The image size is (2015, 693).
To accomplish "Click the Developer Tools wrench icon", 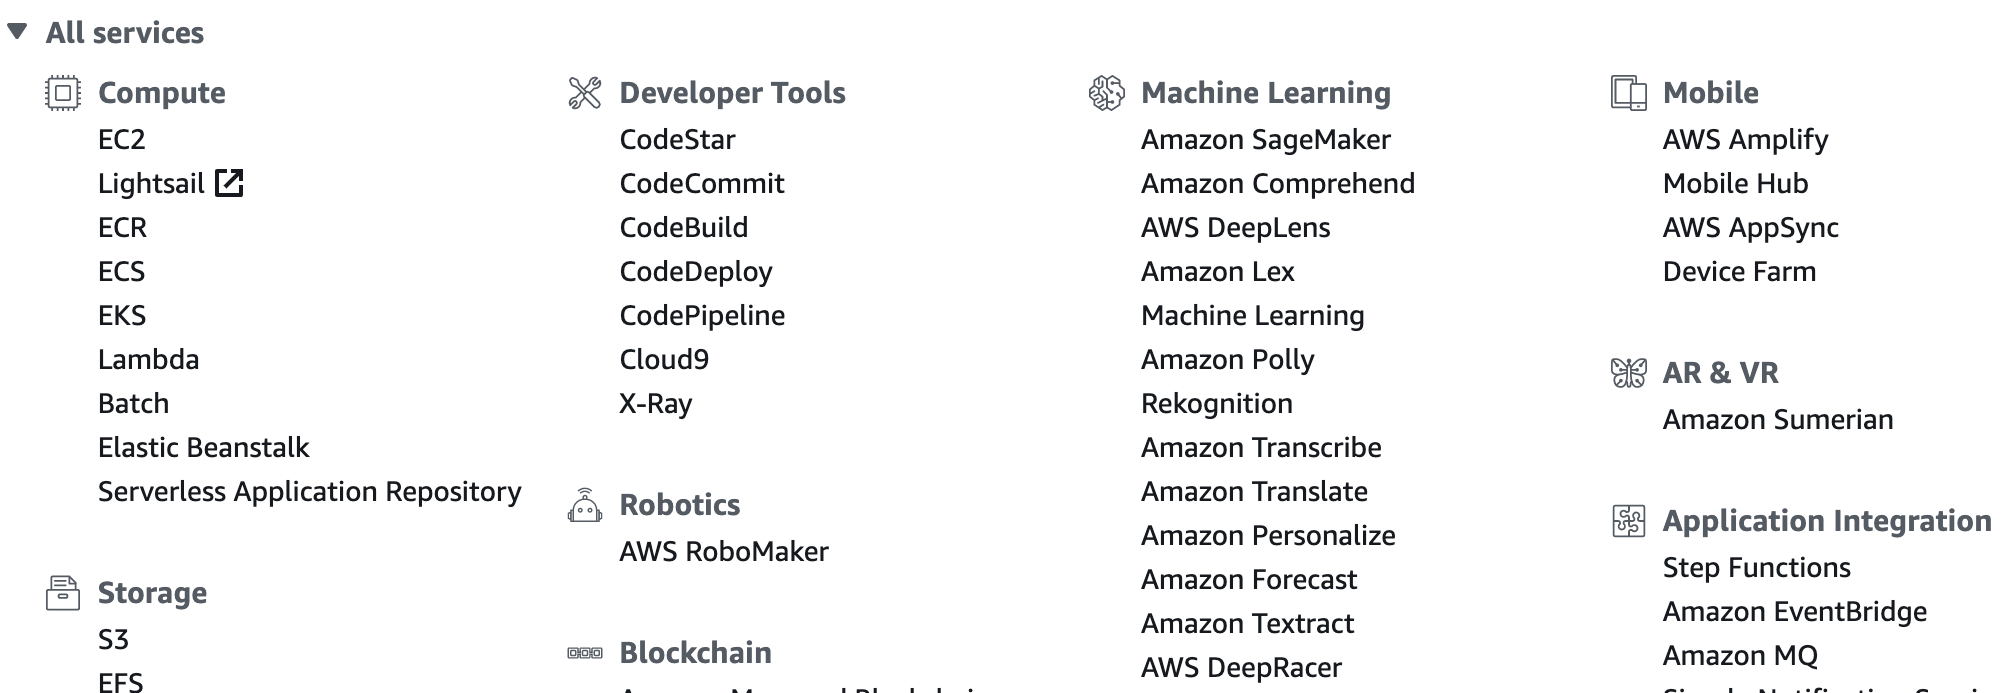I will click(x=585, y=93).
